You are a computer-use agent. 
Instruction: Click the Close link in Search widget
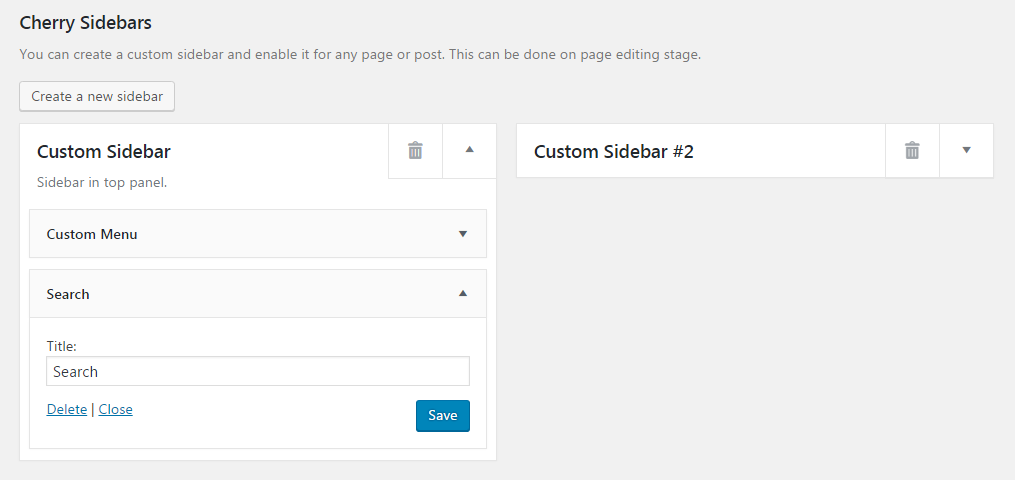pos(115,409)
